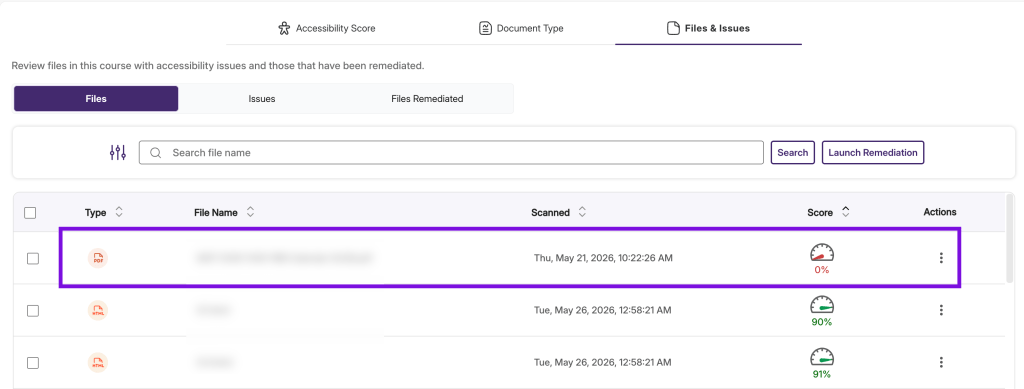The height and width of the screenshot is (389, 1024).
Task: Click the 0% score text
Action: pyautogui.click(x=822, y=270)
